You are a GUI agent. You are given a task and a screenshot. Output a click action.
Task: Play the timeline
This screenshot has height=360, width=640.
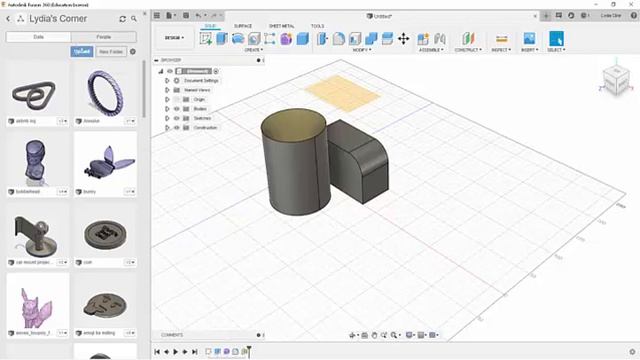click(176, 351)
